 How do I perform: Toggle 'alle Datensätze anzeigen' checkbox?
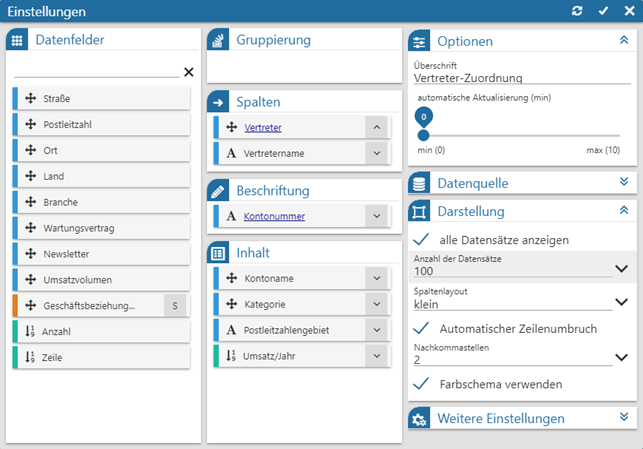[x=422, y=240]
